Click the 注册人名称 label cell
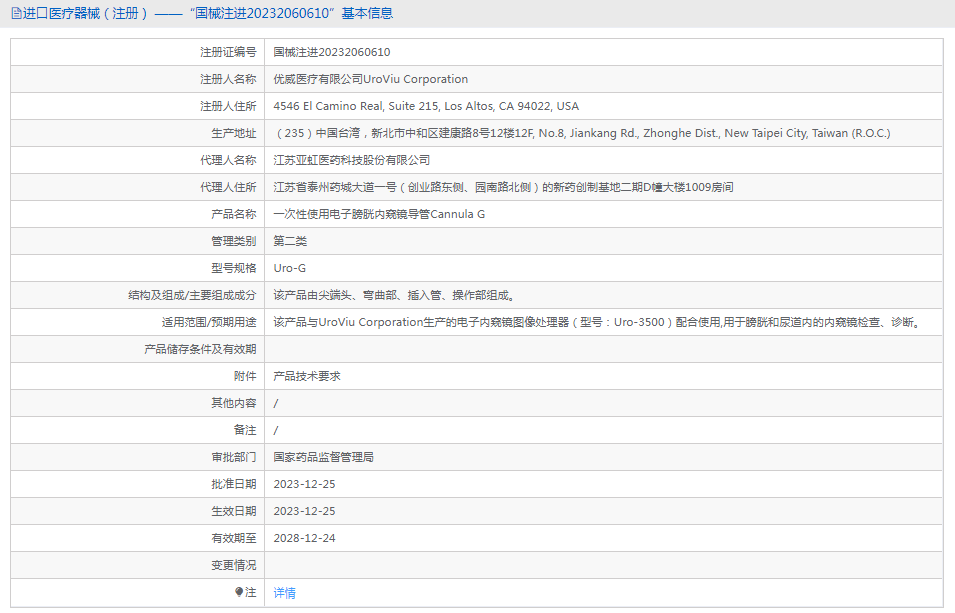955x613 pixels. point(138,79)
